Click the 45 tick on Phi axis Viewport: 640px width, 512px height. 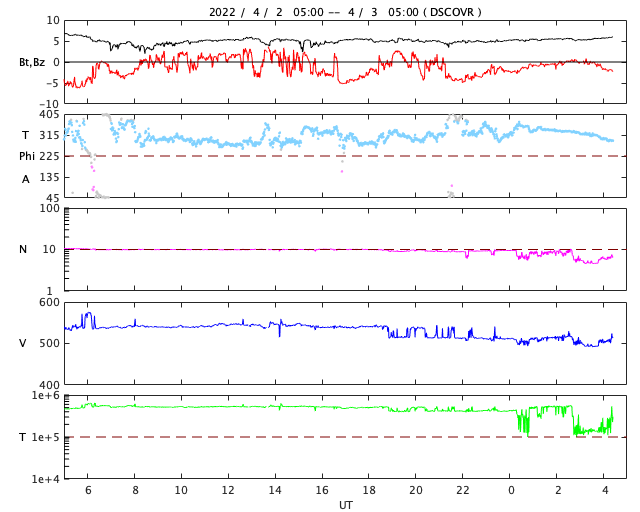(53, 198)
